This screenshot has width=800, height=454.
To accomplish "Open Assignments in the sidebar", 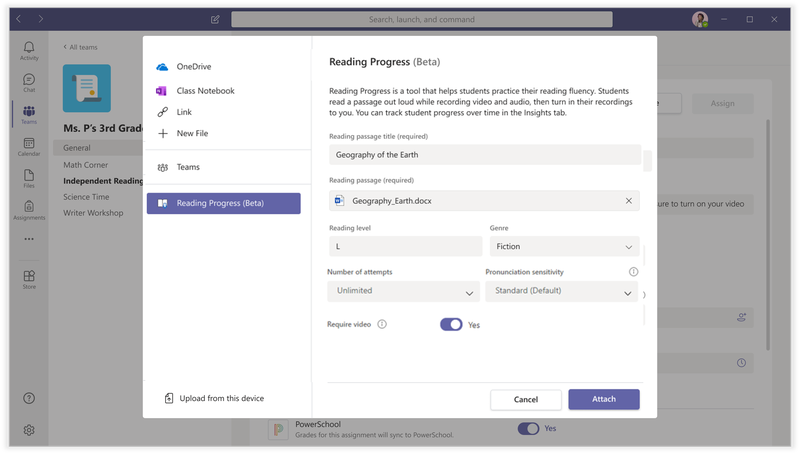I will coord(29,210).
